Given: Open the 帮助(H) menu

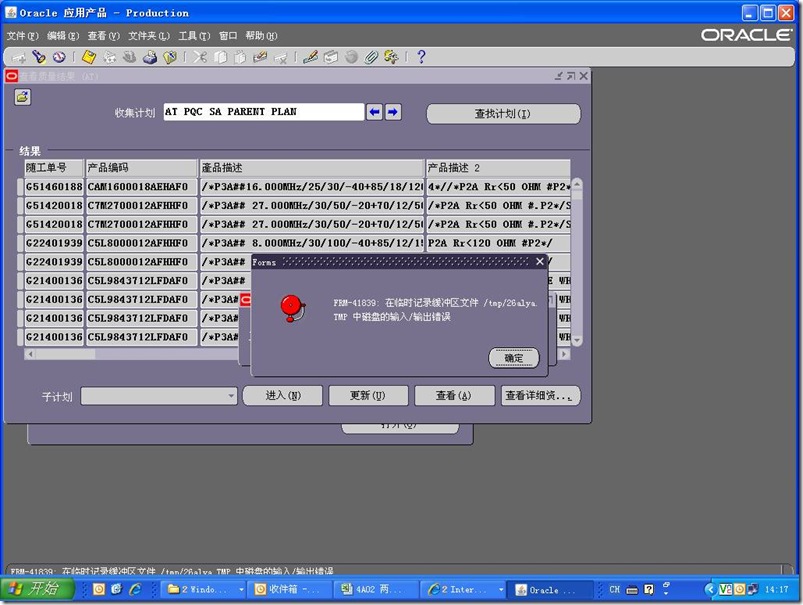Looking at the screenshot, I should point(261,36).
